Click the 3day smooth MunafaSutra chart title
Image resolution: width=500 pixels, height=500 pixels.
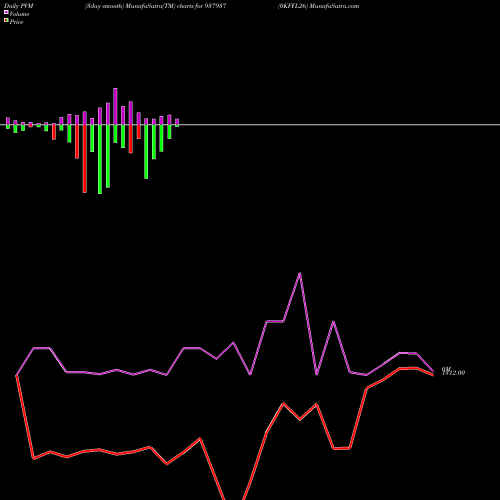(x=156, y=6)
